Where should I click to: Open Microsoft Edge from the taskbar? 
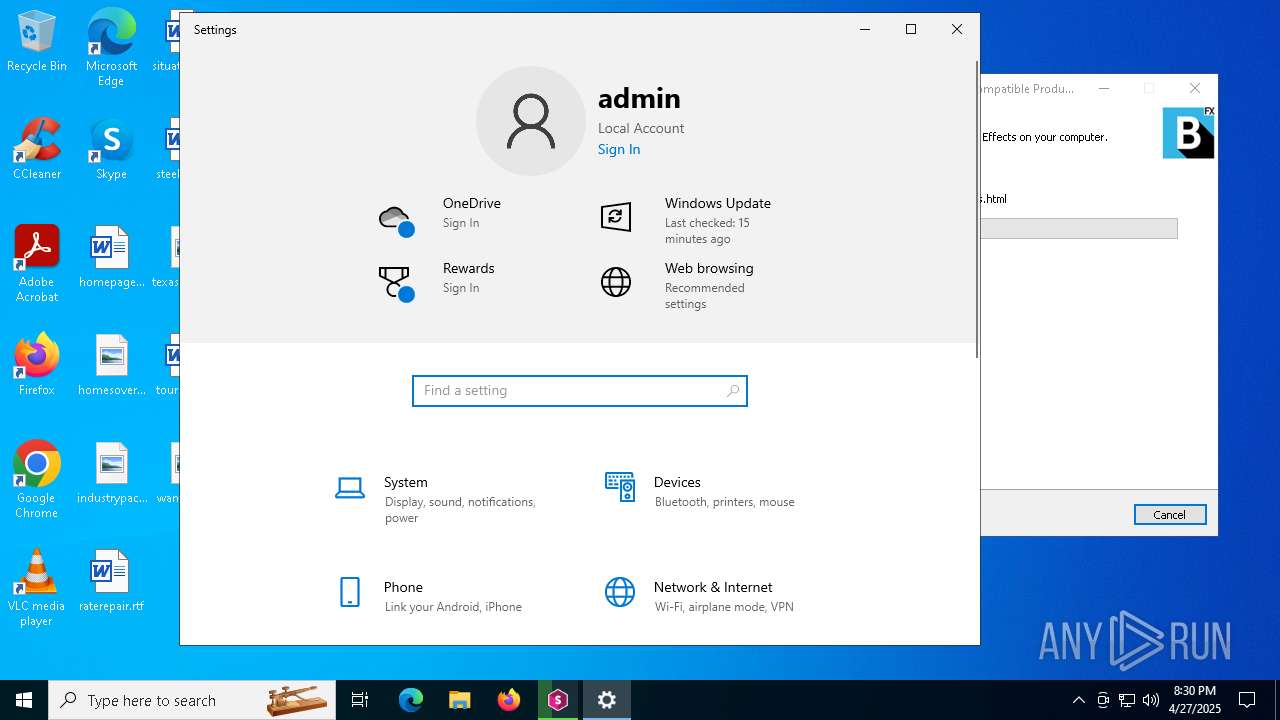click(411, 700)
